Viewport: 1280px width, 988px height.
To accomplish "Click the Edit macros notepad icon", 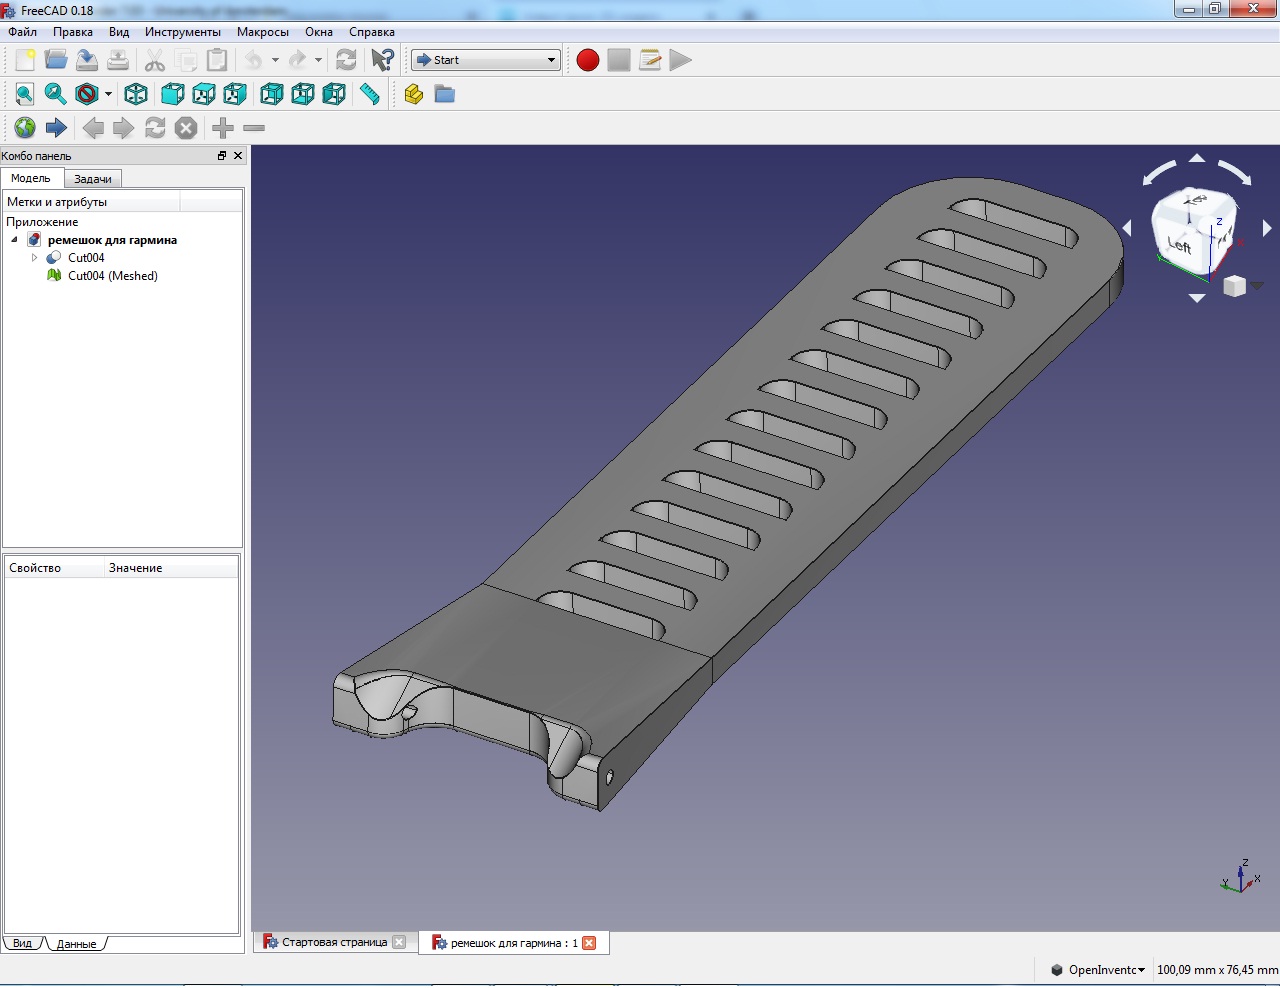I will coord(650,60).
